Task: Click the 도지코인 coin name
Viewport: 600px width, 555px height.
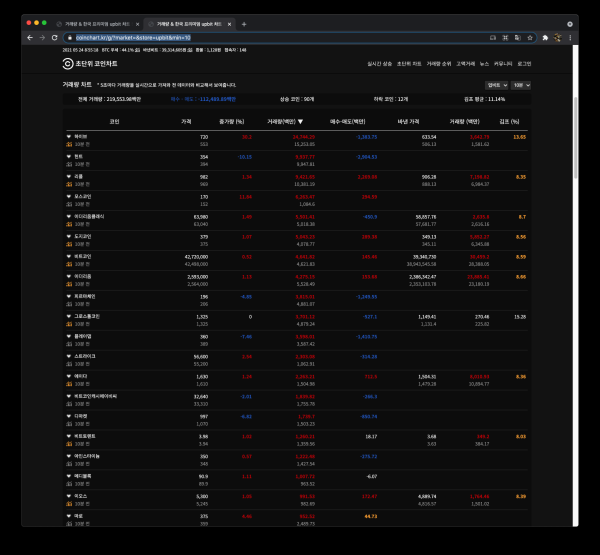Action: [x=83, y=236]
